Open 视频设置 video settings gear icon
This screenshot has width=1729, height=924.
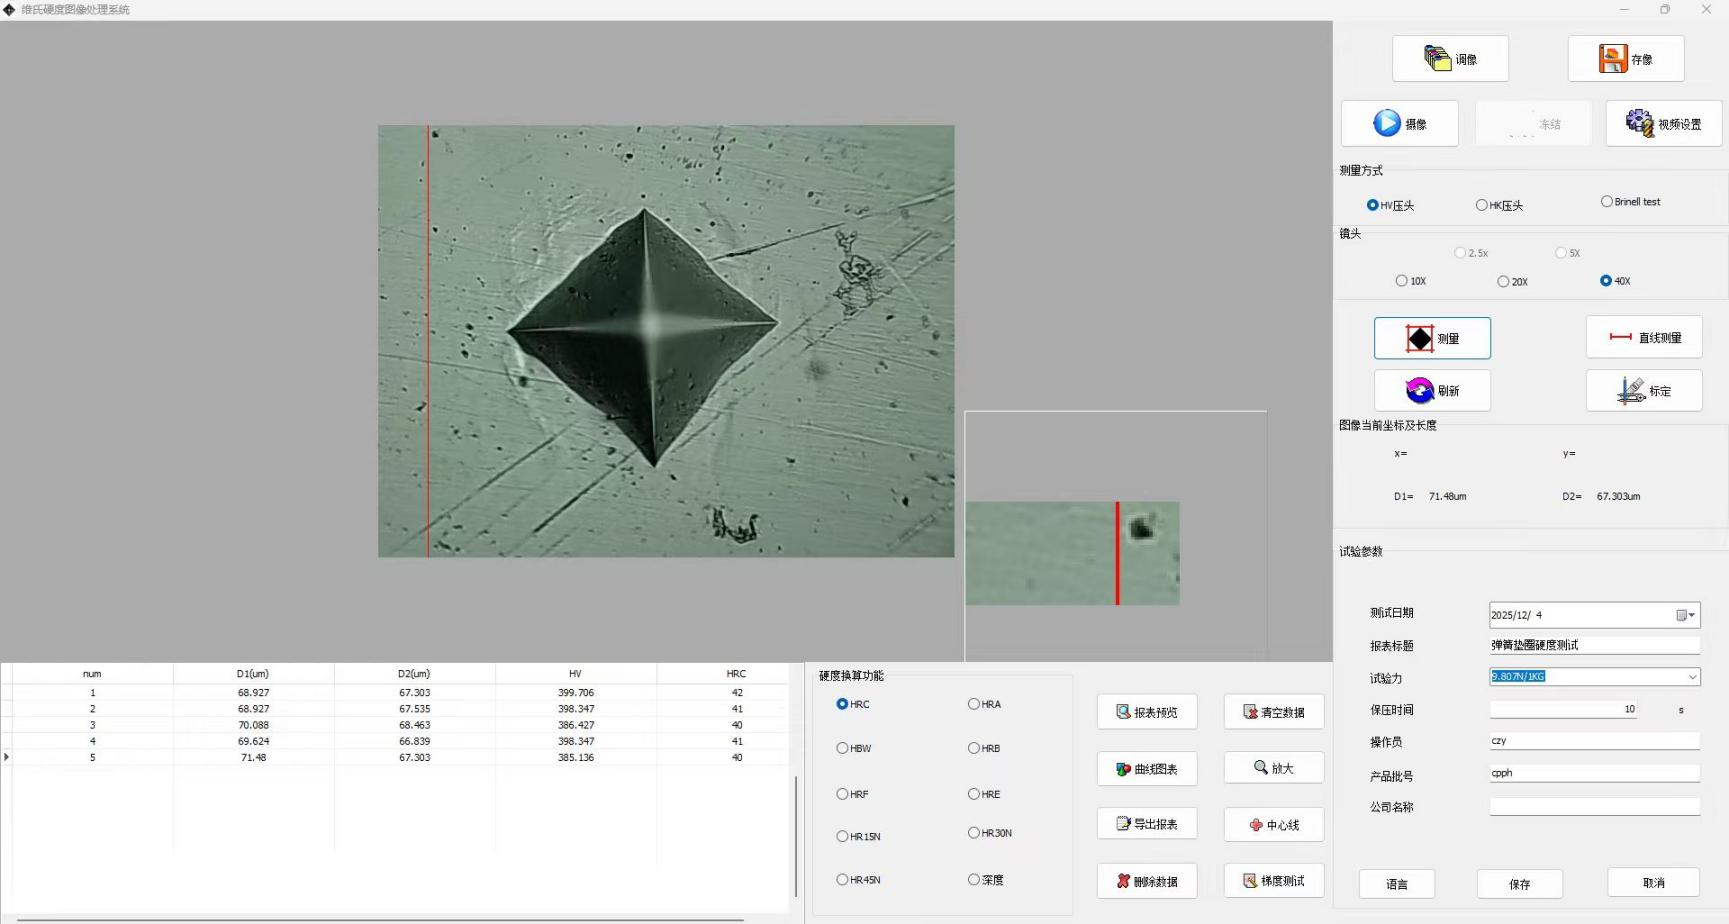point(1639,123)
